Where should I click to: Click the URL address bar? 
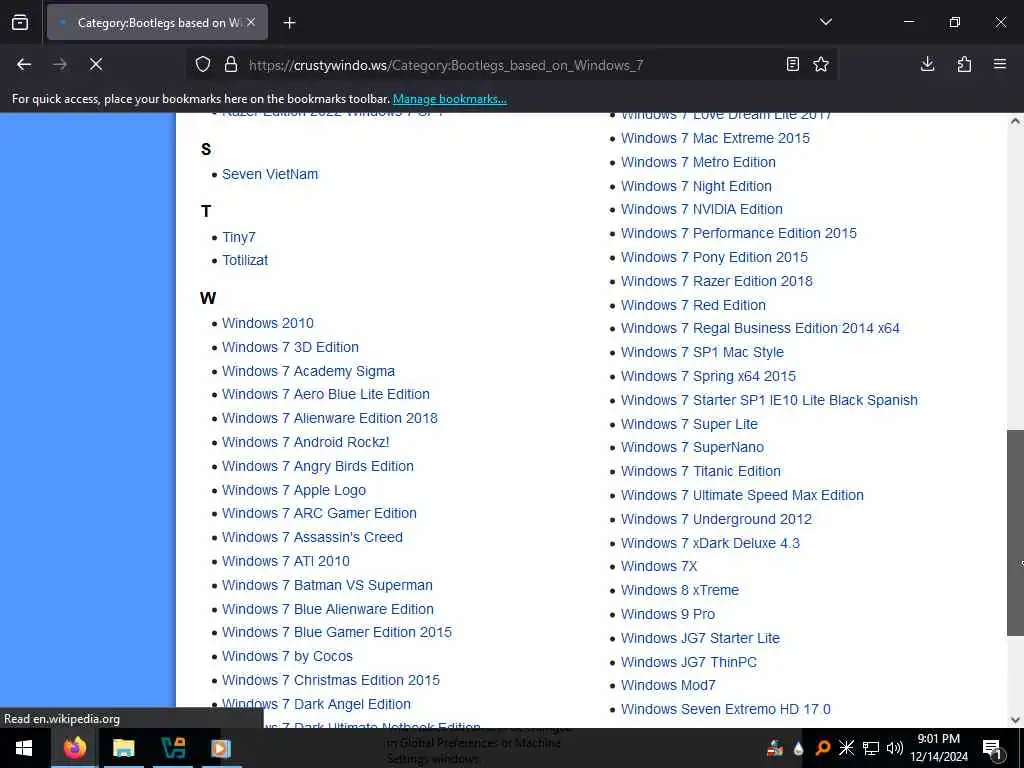click(x=509, y=65)
